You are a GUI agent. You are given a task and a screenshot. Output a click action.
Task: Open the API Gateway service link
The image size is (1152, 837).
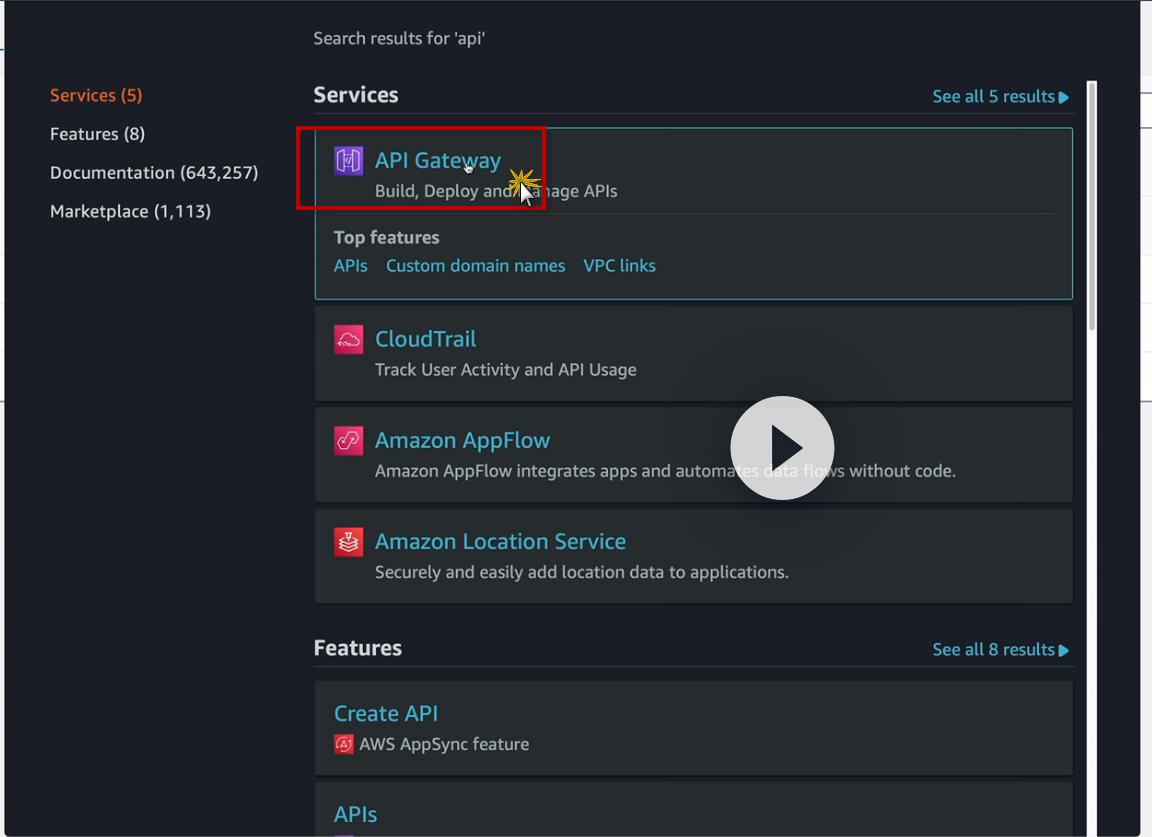(x=437, y=160)
